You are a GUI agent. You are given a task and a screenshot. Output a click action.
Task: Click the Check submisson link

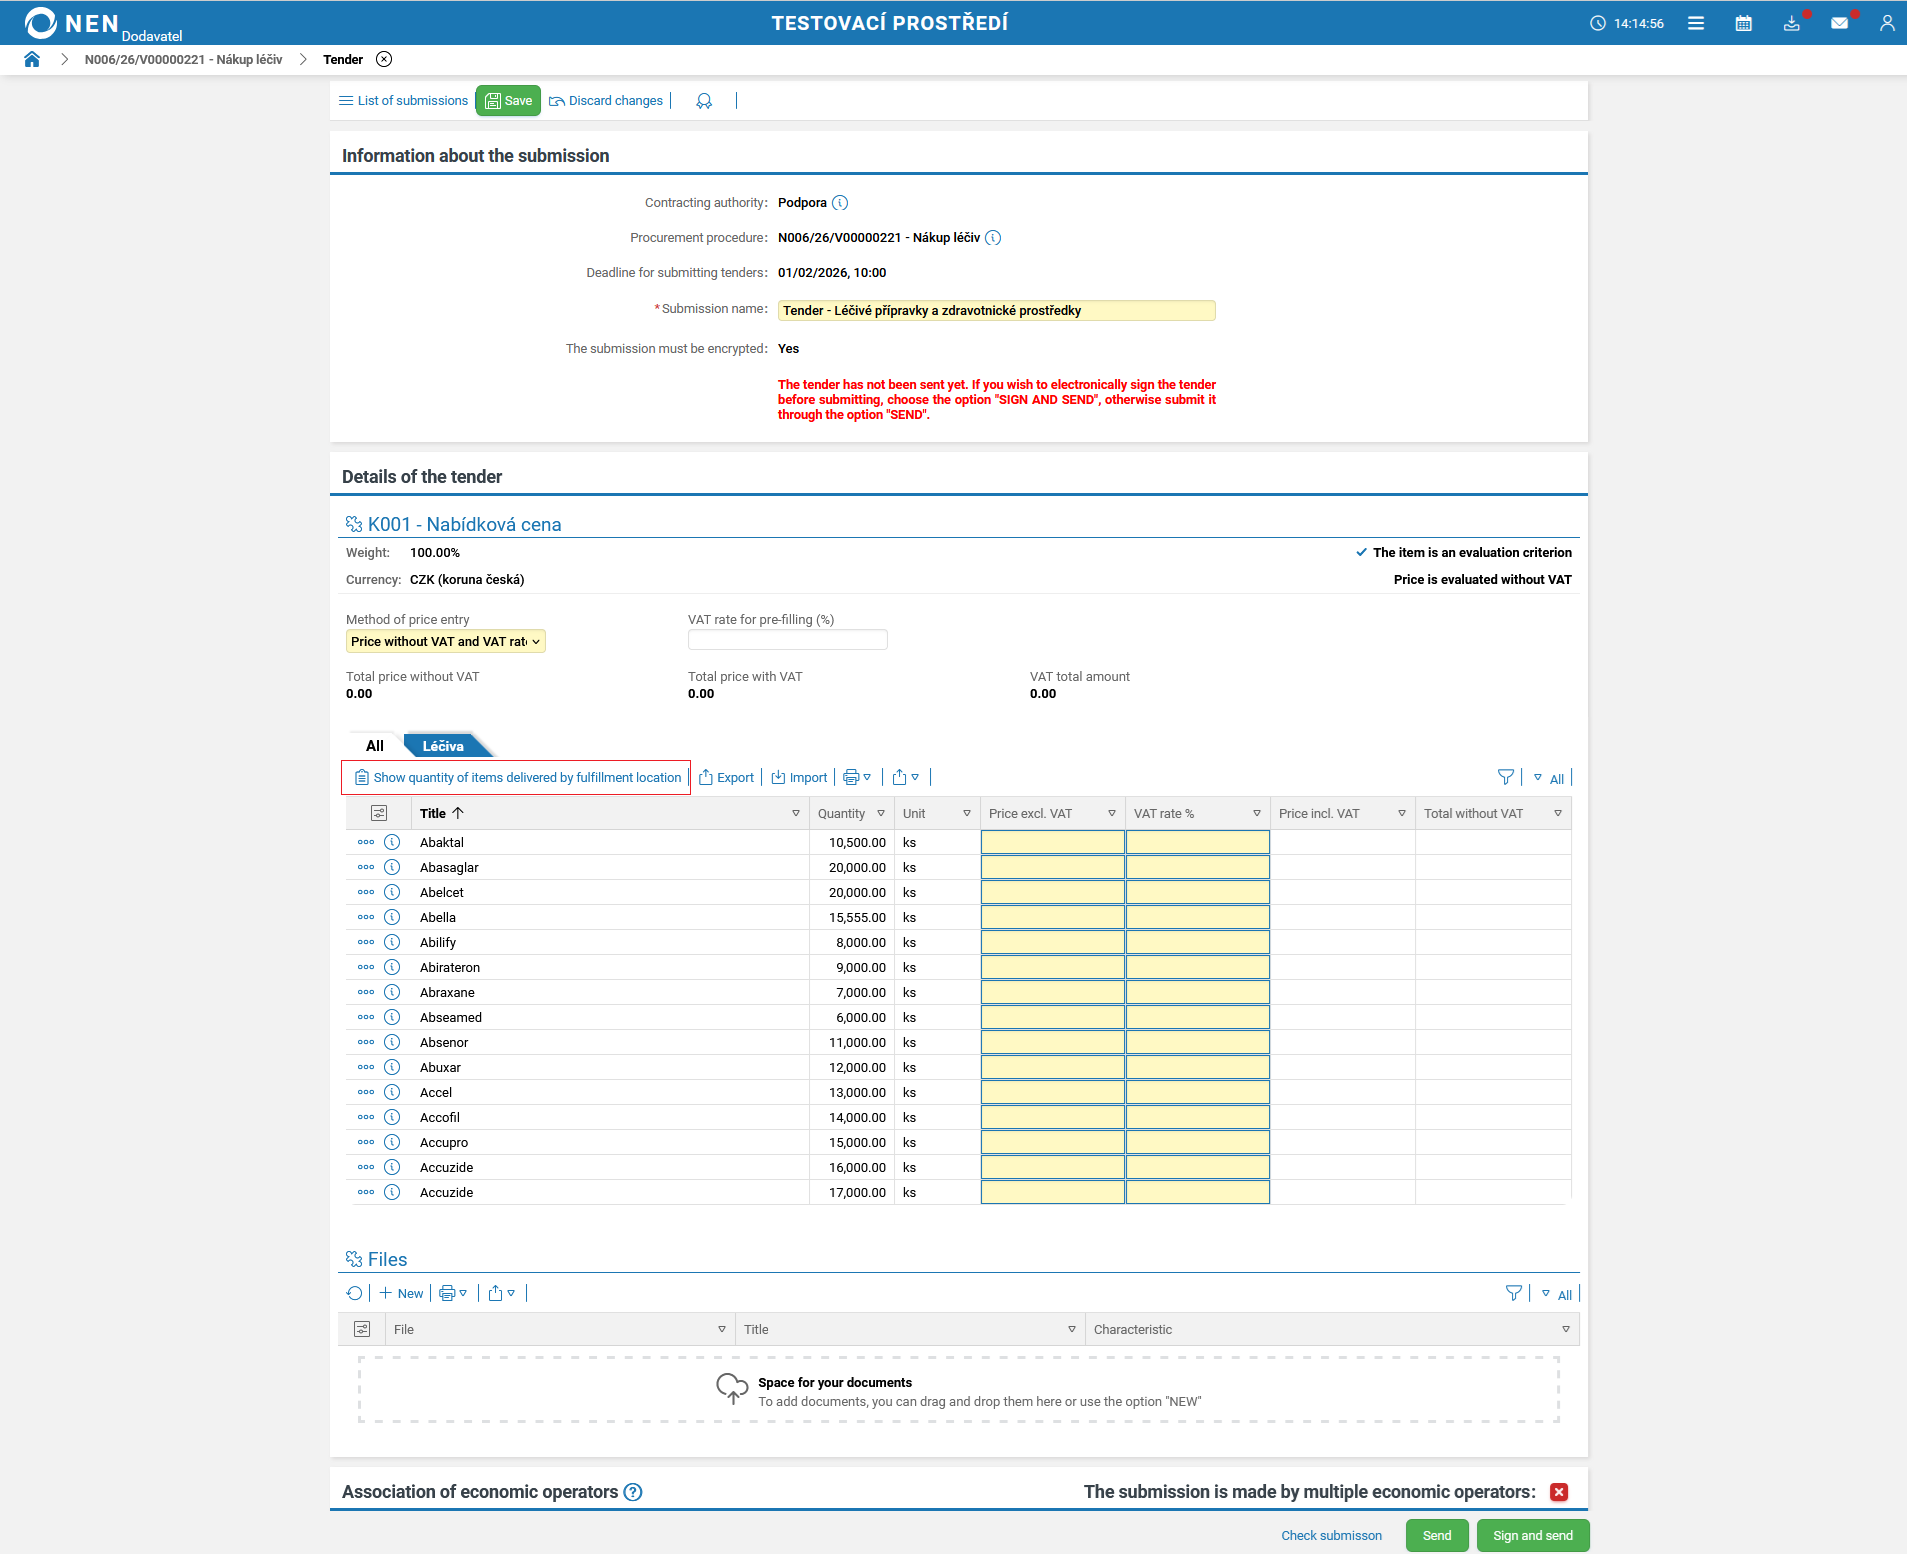(x=1331, y=1535)
